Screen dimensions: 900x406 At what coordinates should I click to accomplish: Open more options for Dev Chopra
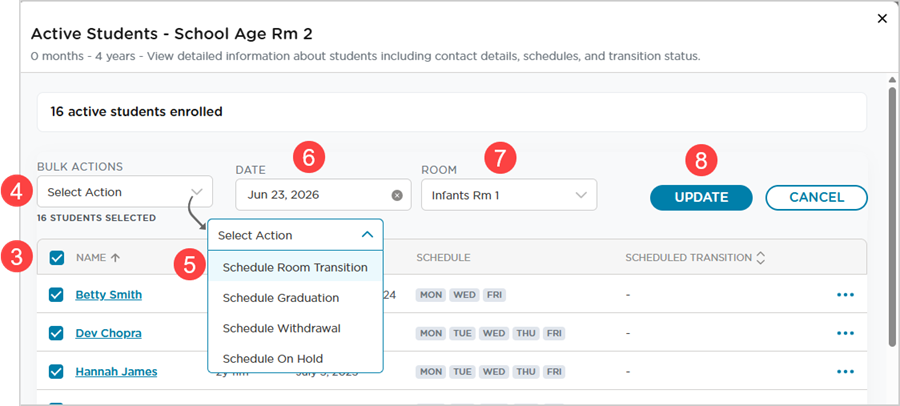pos(845,333)
